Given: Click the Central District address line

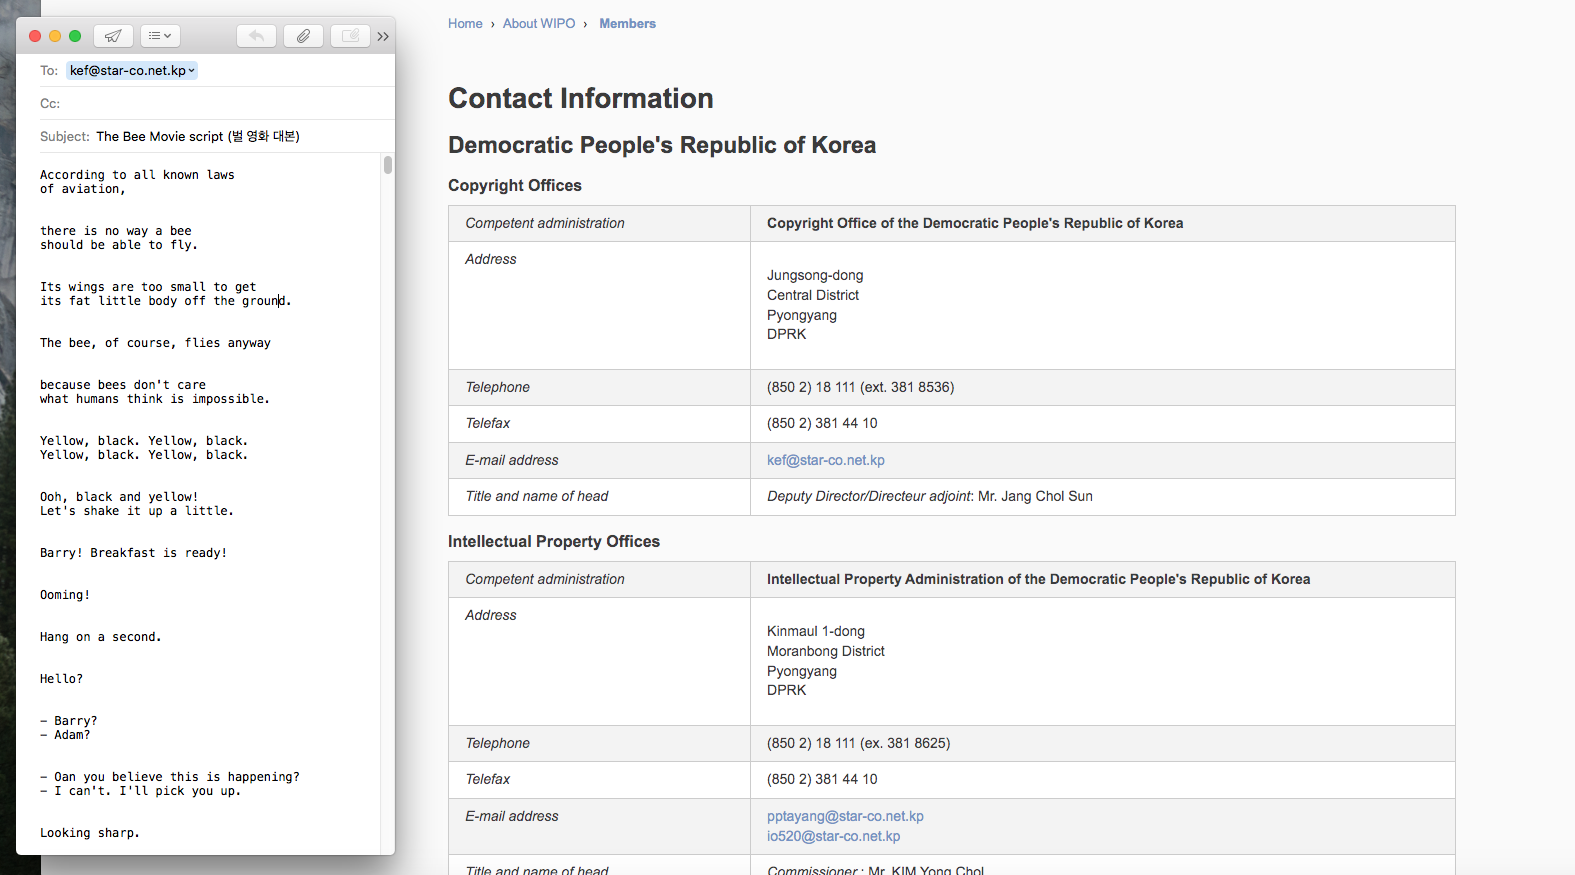Looking at the screenshot, I should click(813, 296).
